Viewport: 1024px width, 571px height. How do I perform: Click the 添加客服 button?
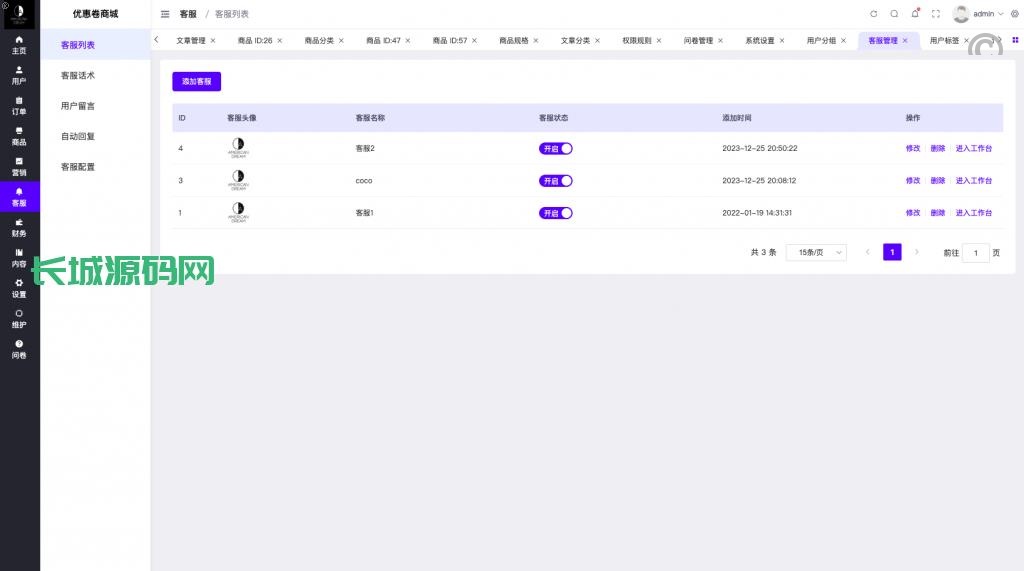[197, 82]
